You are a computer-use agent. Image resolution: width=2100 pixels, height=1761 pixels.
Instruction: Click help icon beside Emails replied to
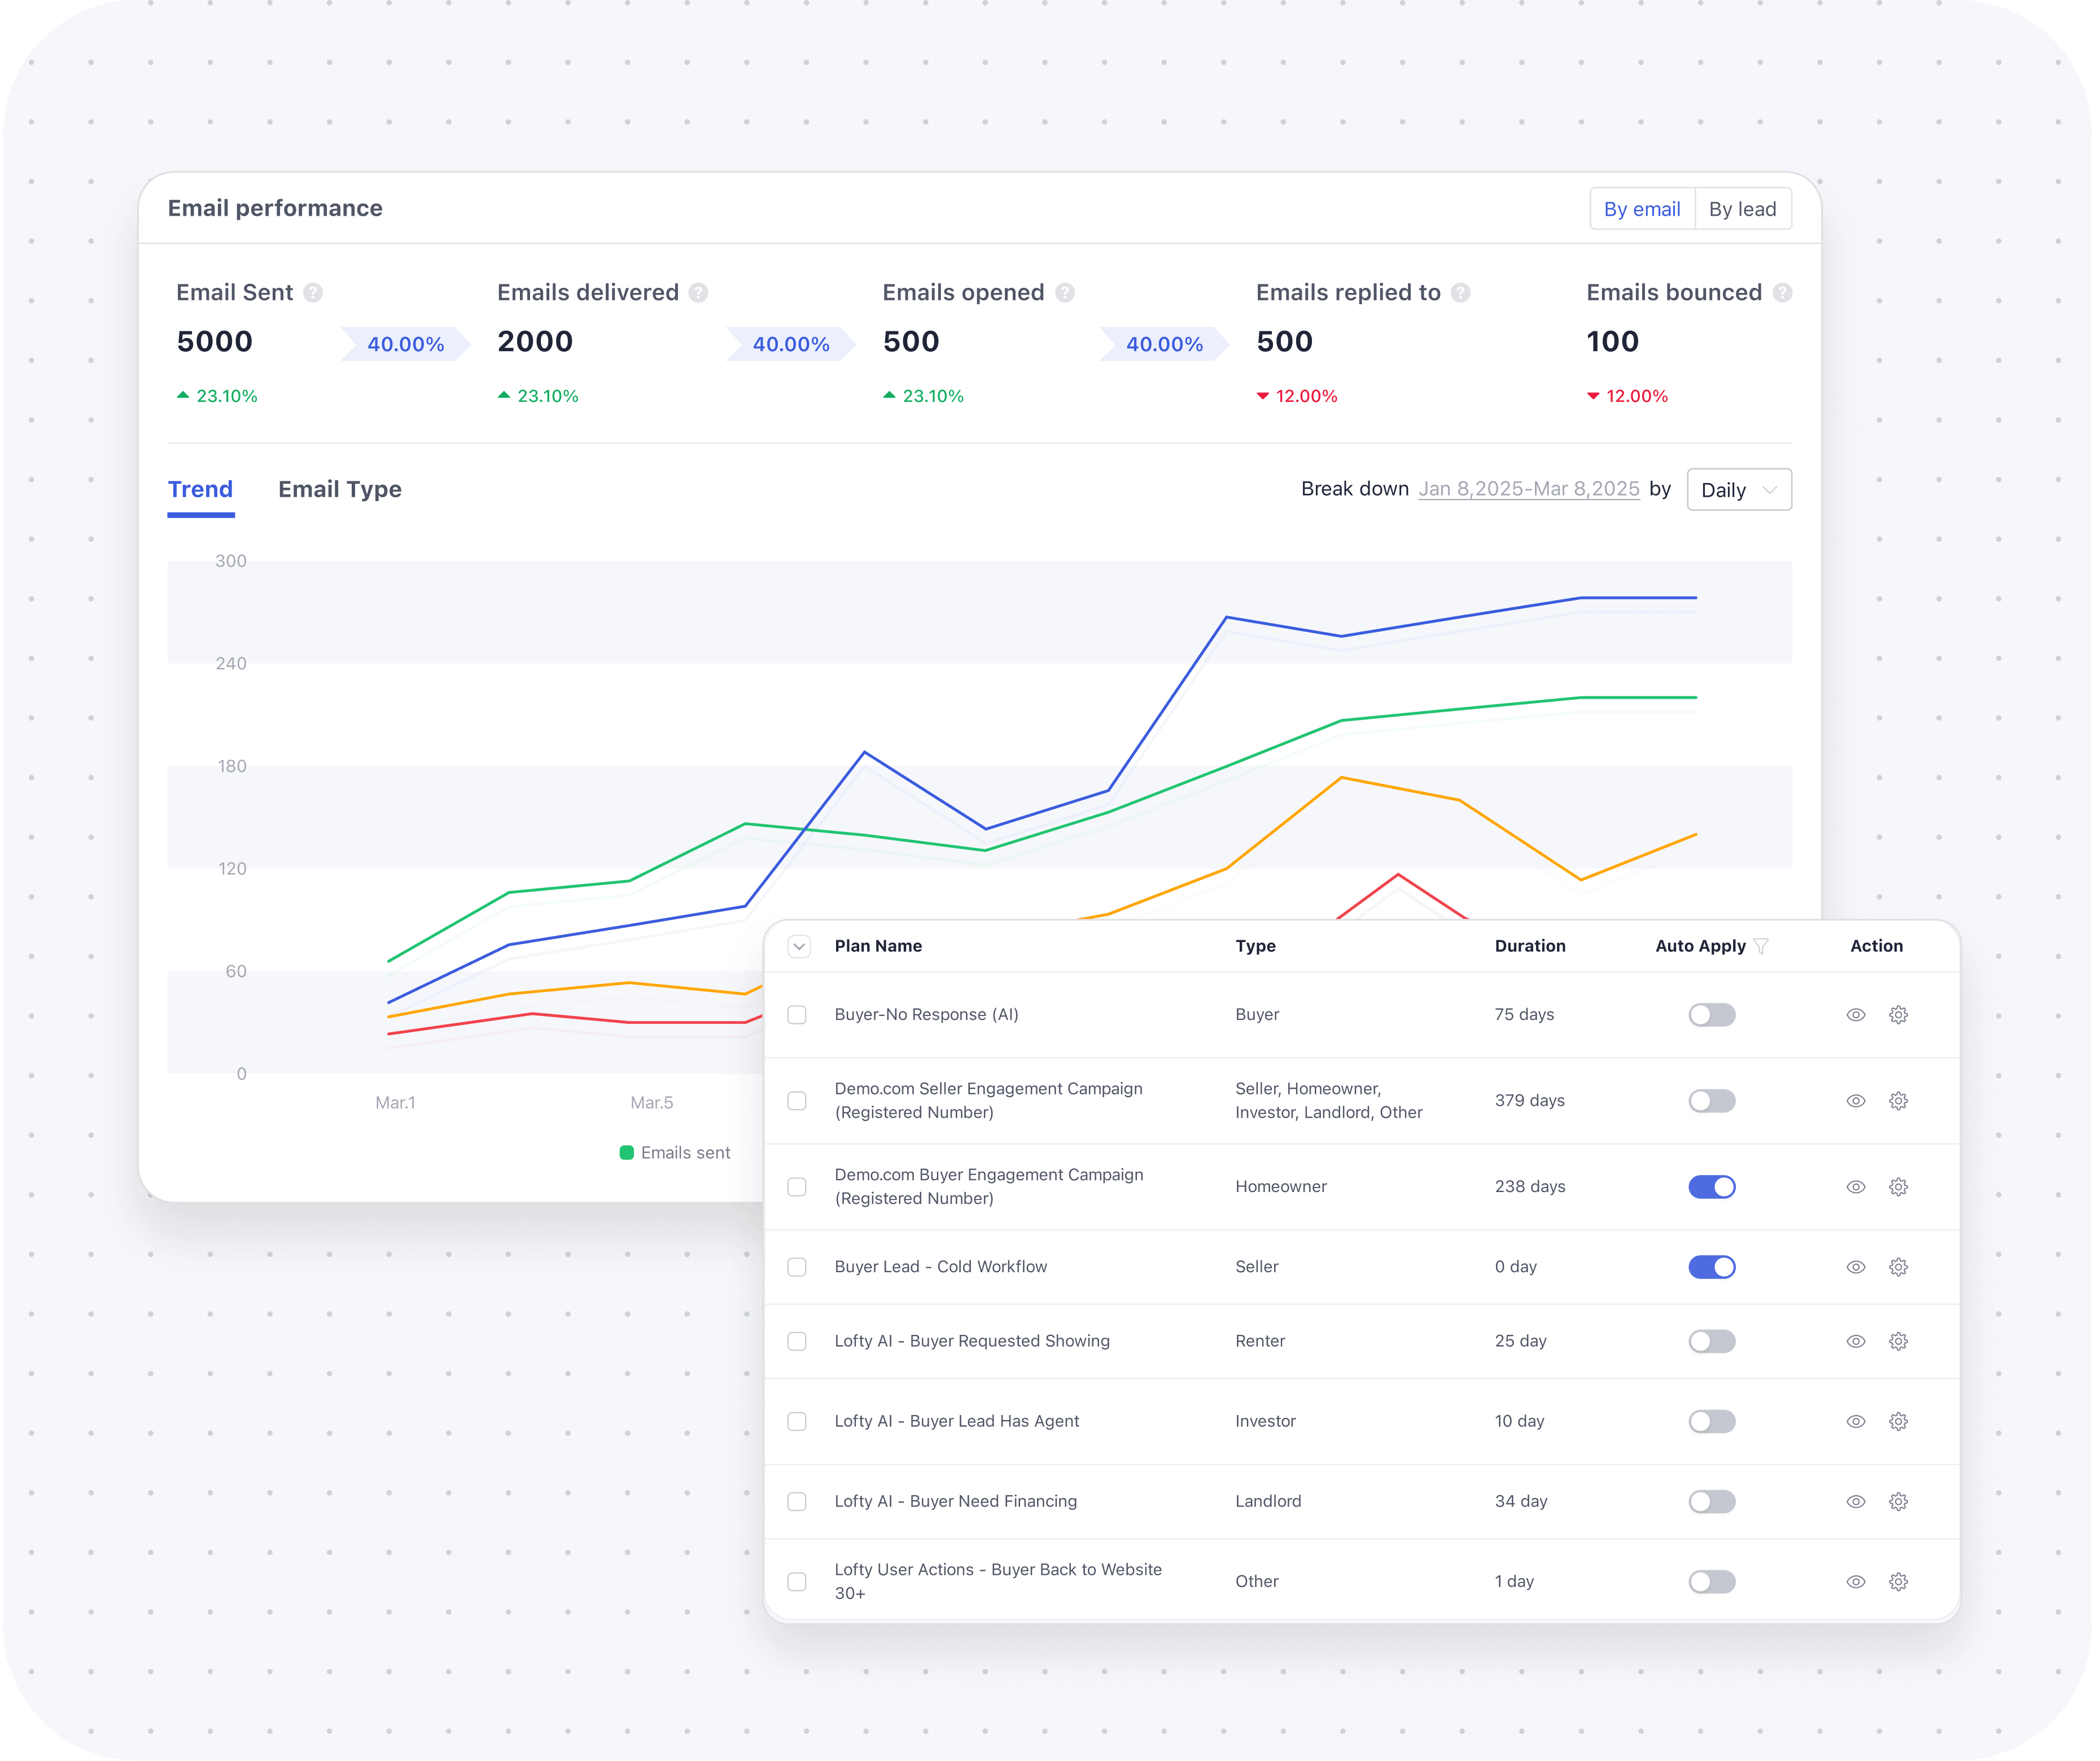click(x=1461, y=293)
